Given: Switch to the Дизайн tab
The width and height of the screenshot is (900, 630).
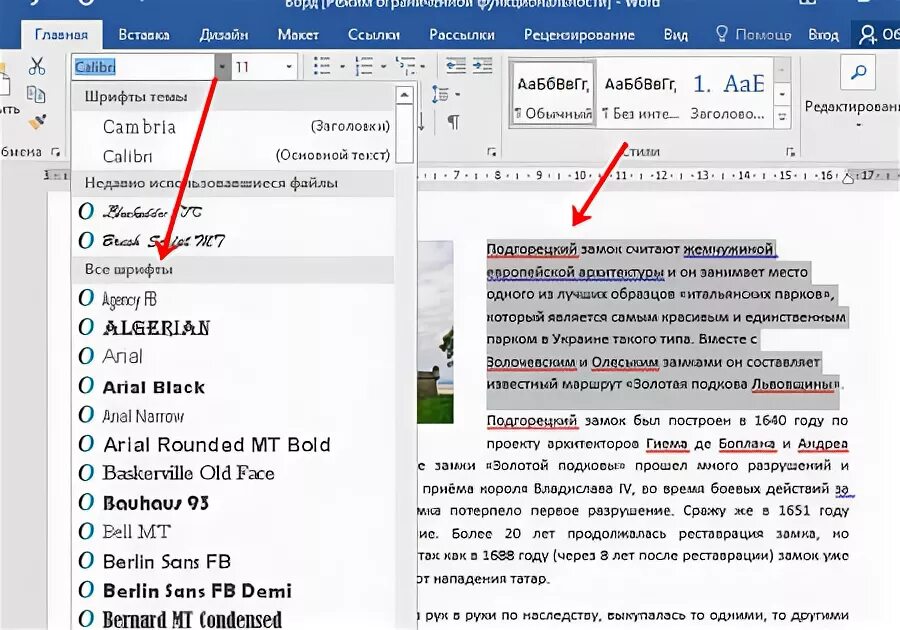Looking at the screenshot, I should [224, 35].
